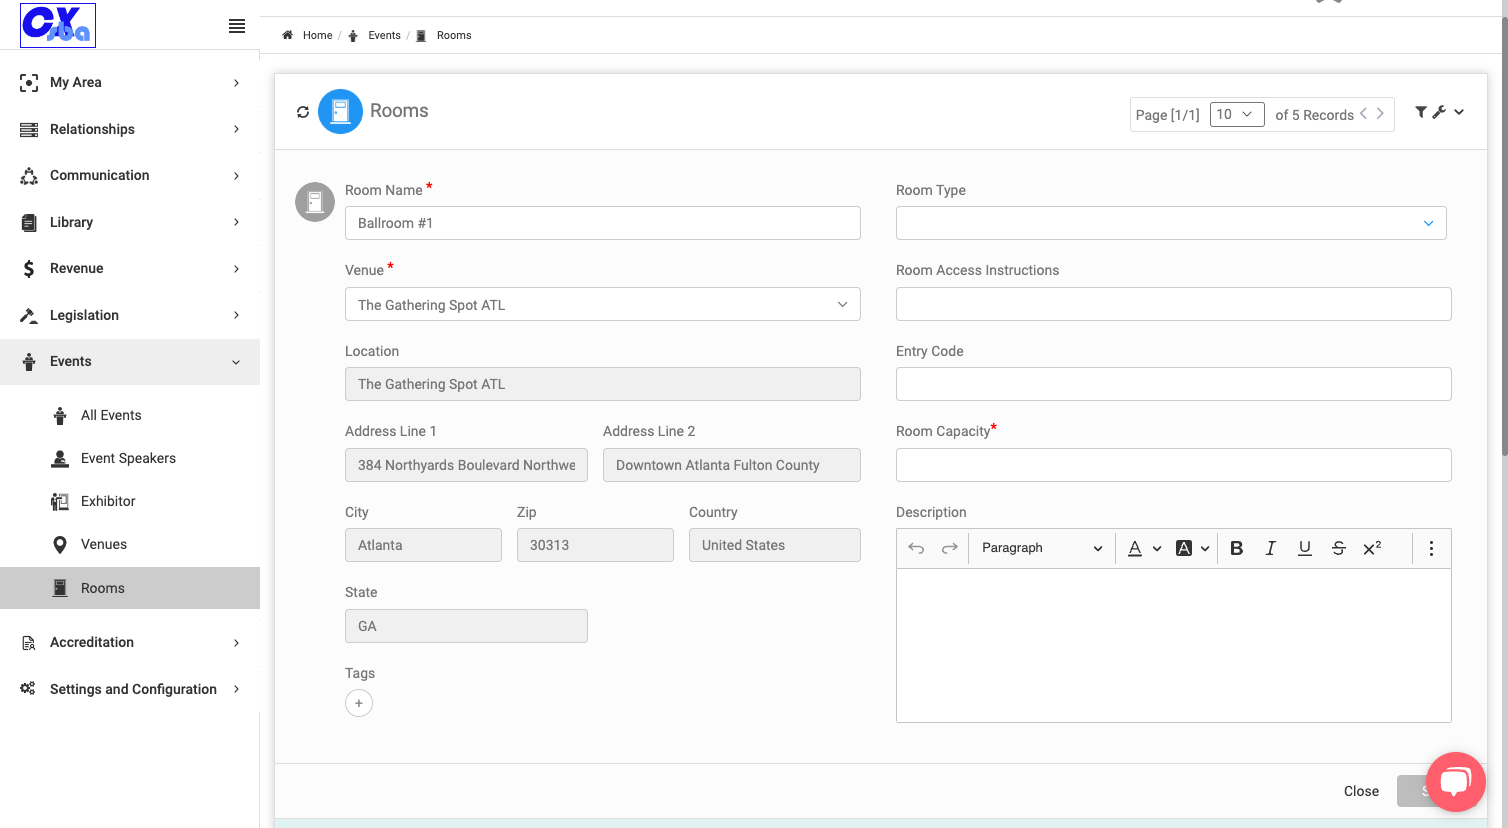Click the Home breadcrumb link
1508x828 pixels.
pyautogui.click(x=317, y=35)
